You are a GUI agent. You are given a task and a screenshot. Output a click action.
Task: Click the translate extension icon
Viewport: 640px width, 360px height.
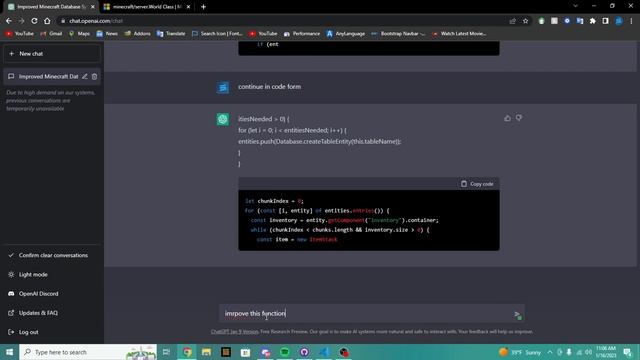click(580, 21)
